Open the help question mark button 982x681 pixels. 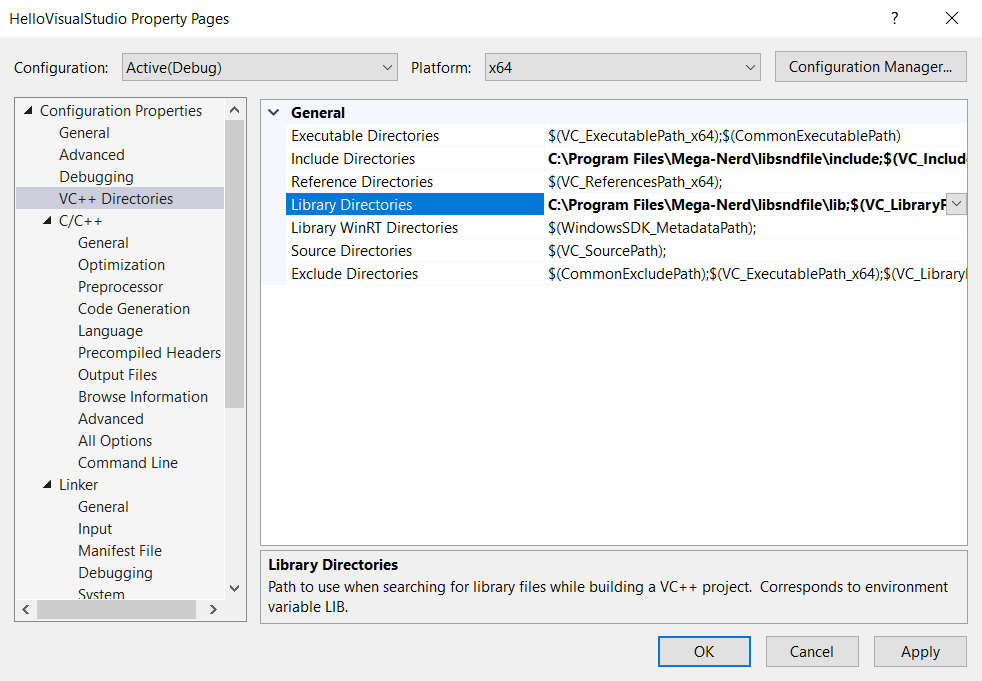click(894, 18)
